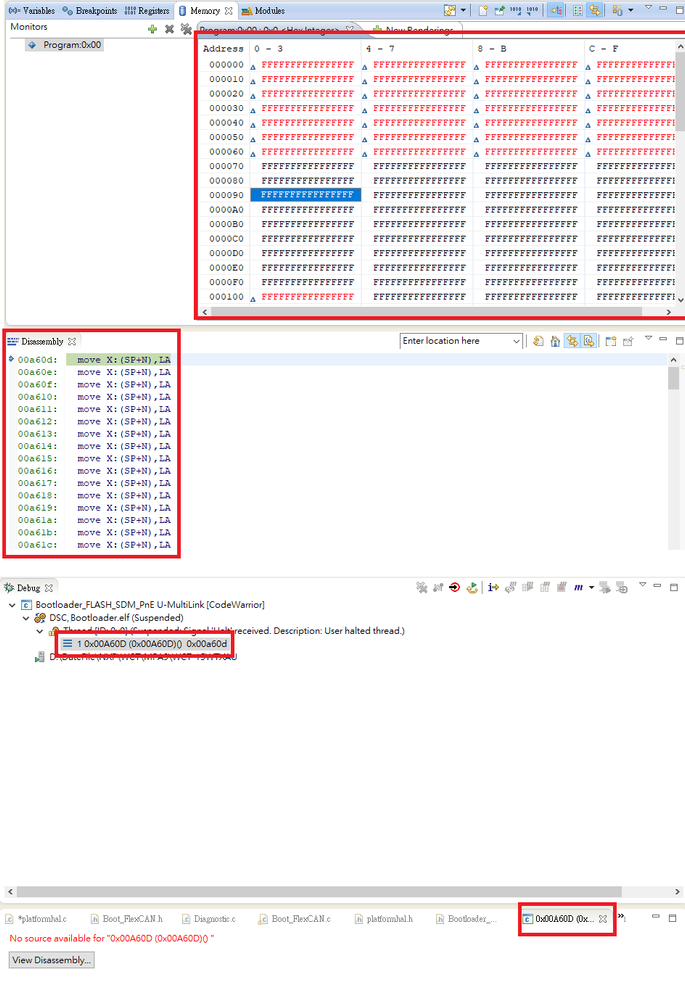Open the platformhal.h editor tab
This screenshot has height=998, width=685.
pyautogui.click(x=384, y=919)
